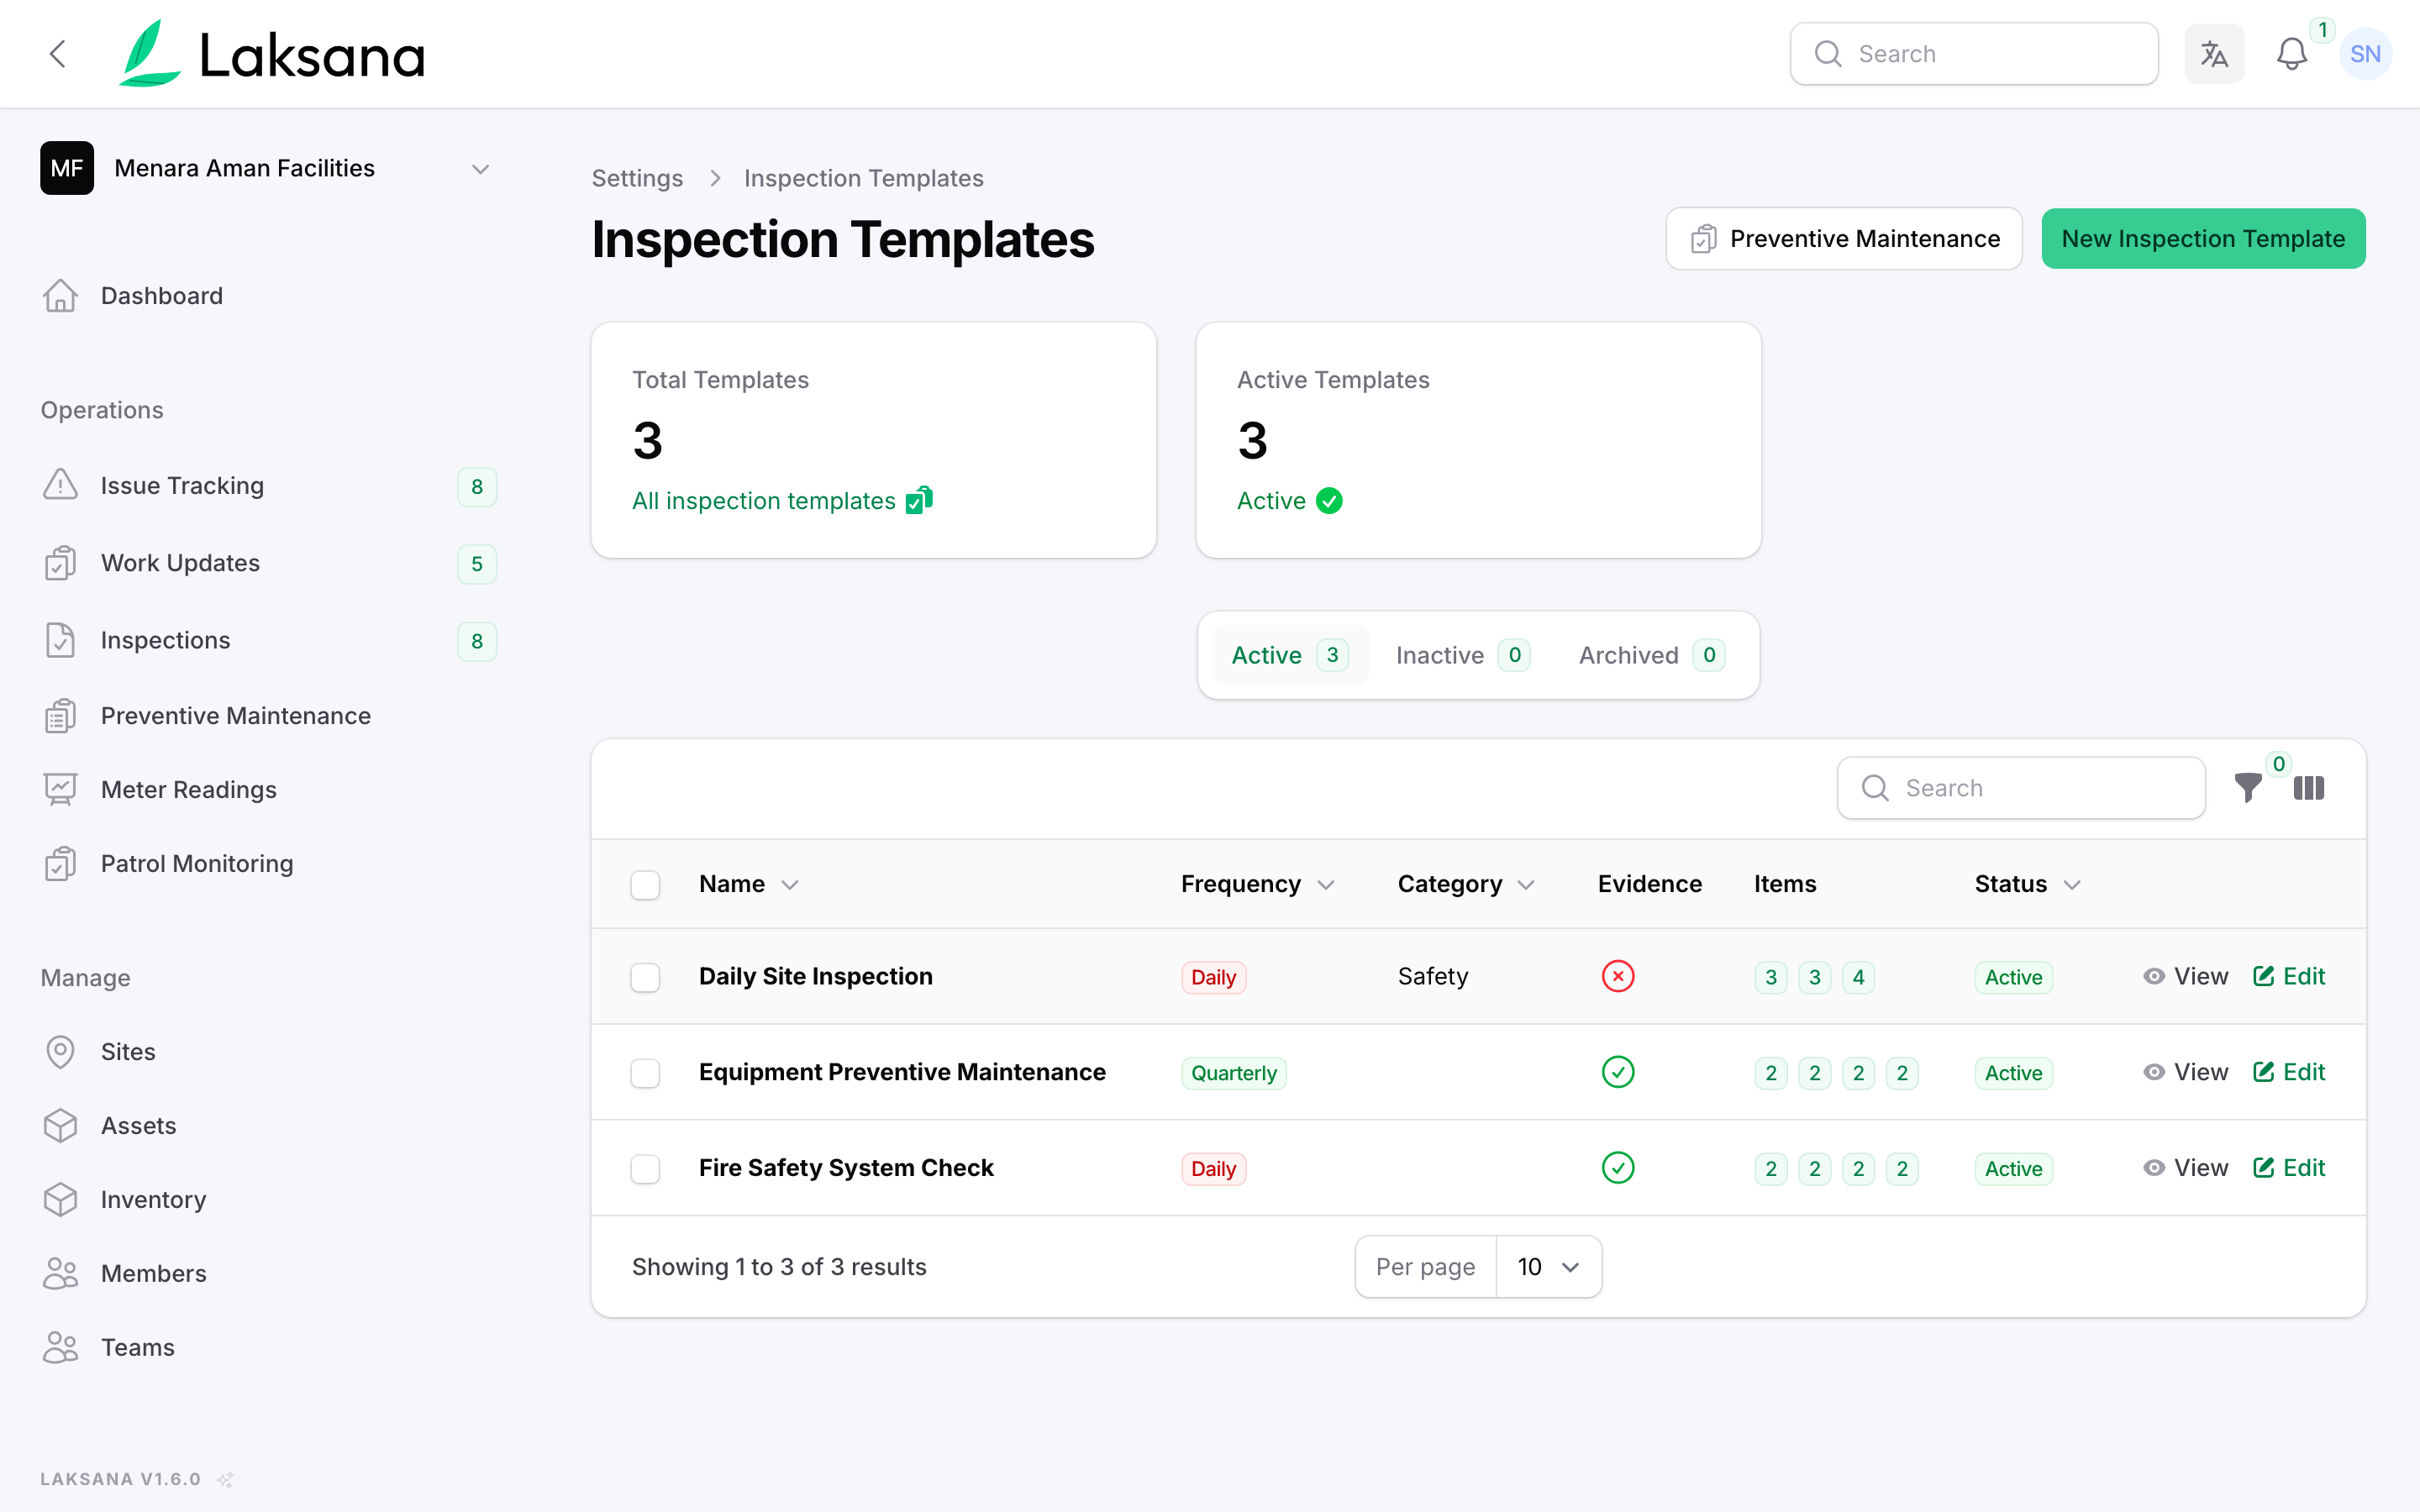
Task: Open the SN user avatar menu
Action: (2365, 54)
